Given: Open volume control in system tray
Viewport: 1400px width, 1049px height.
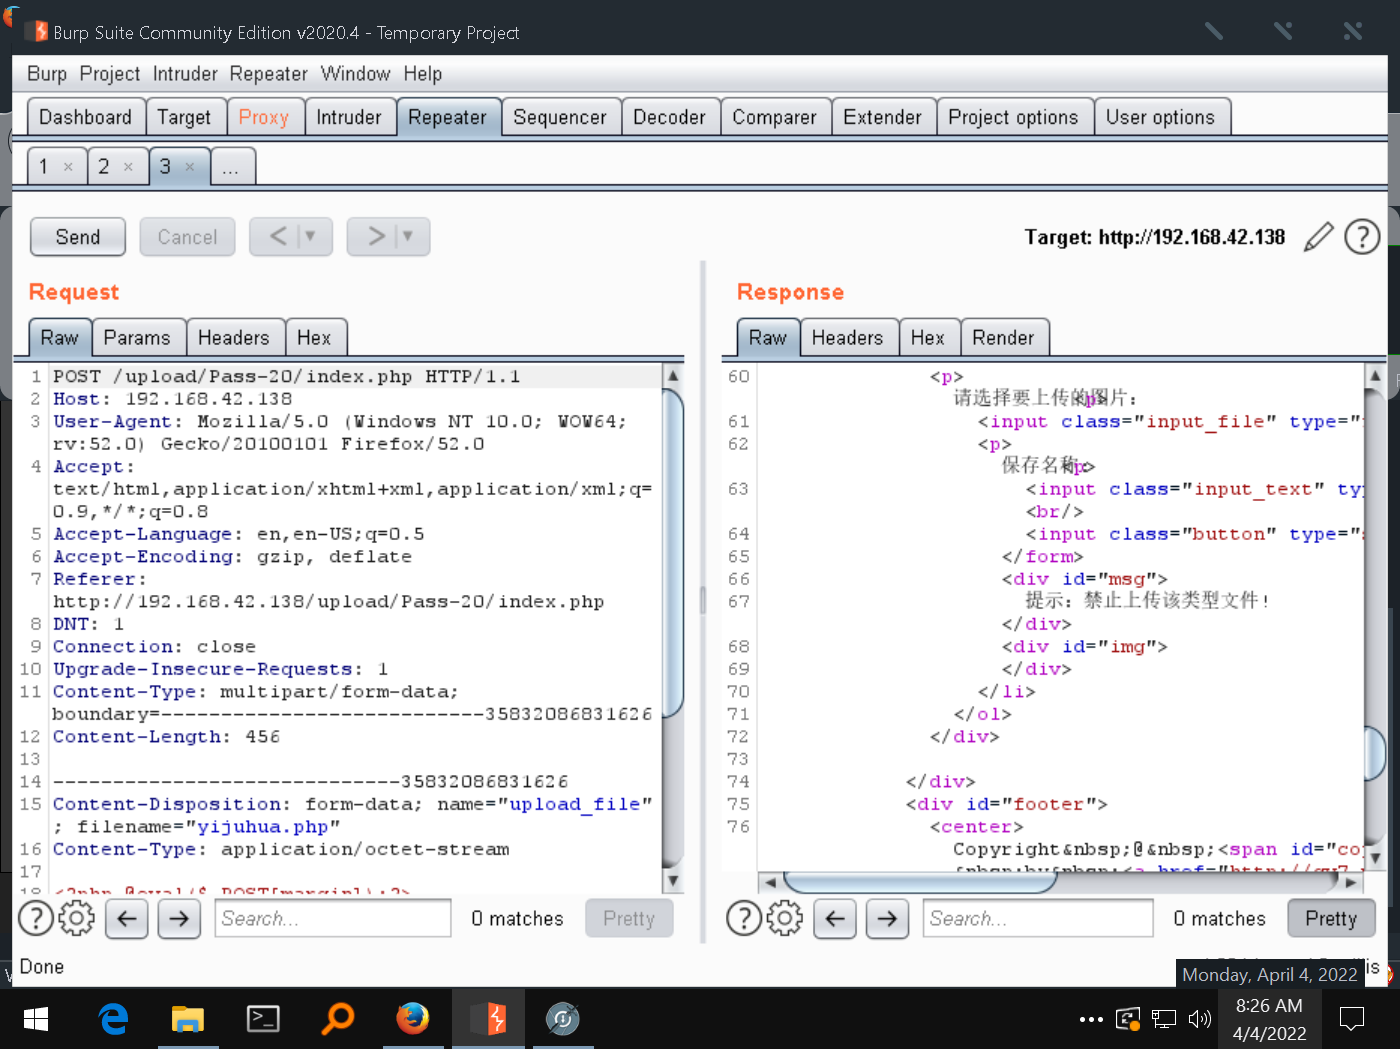Looking at the screenshot, I should pyautogui.click(x=1199, y=1019).
